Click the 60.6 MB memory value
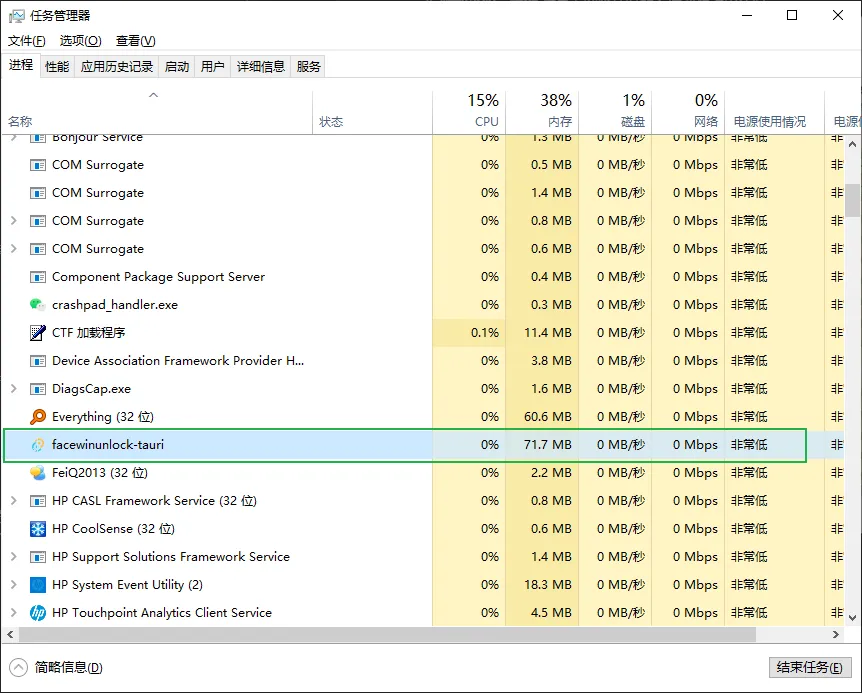Viewport: 862px width, 693px height. (548, 417)
